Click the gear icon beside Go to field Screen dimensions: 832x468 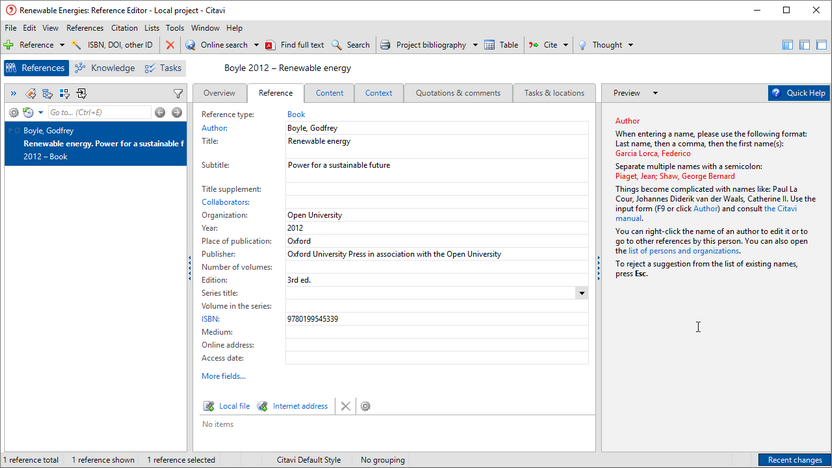point(14,112)
